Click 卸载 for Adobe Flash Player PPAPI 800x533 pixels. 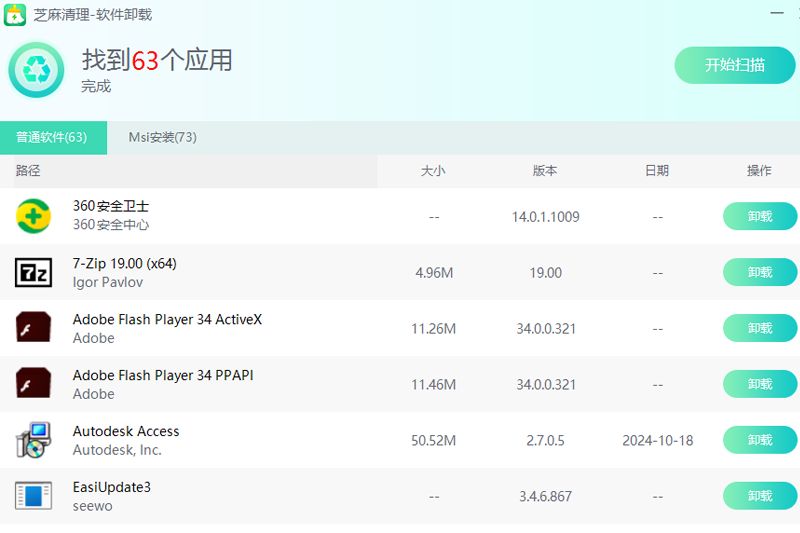click(759, 384)
